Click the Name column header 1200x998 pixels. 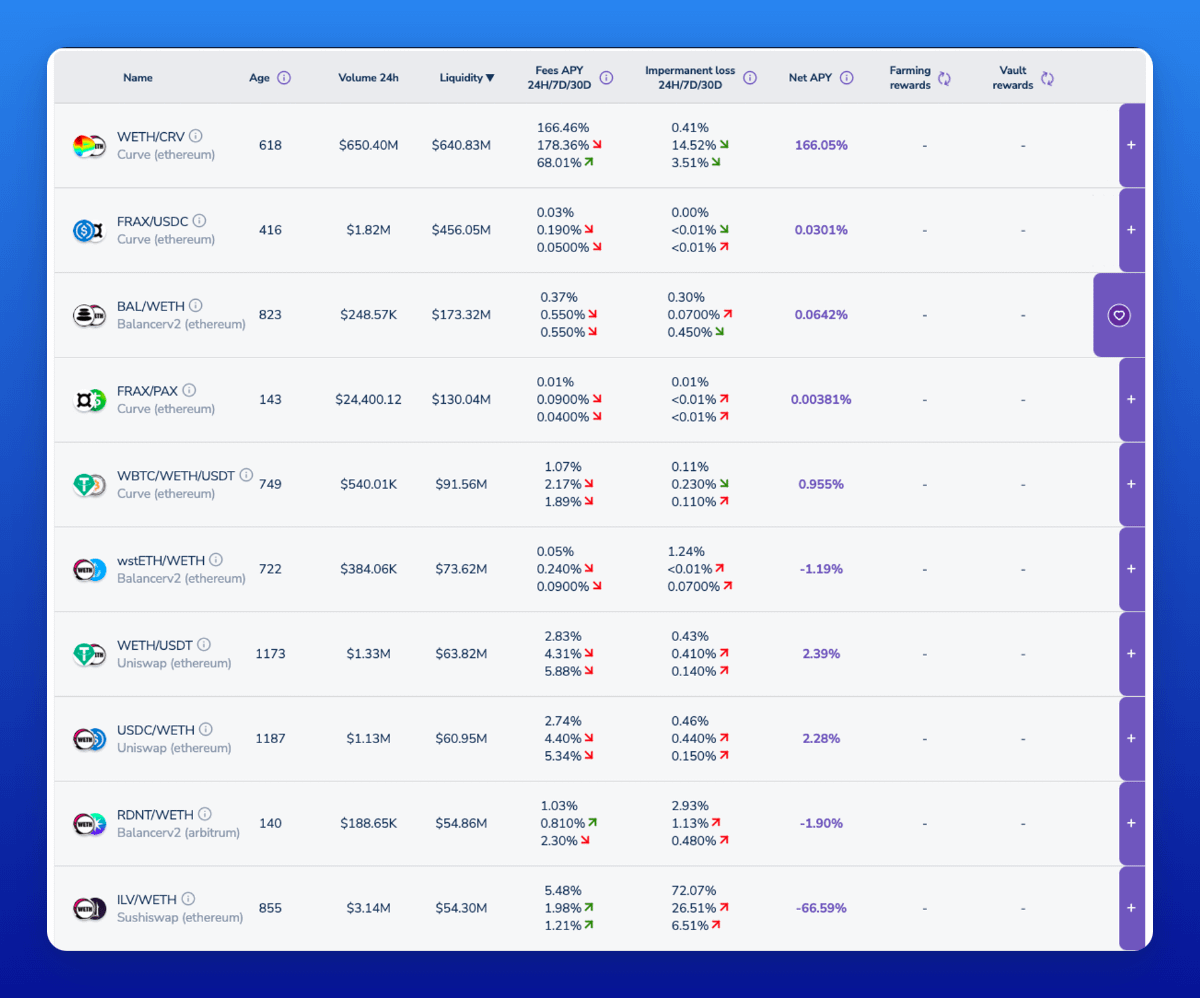[x=138, y=78]
